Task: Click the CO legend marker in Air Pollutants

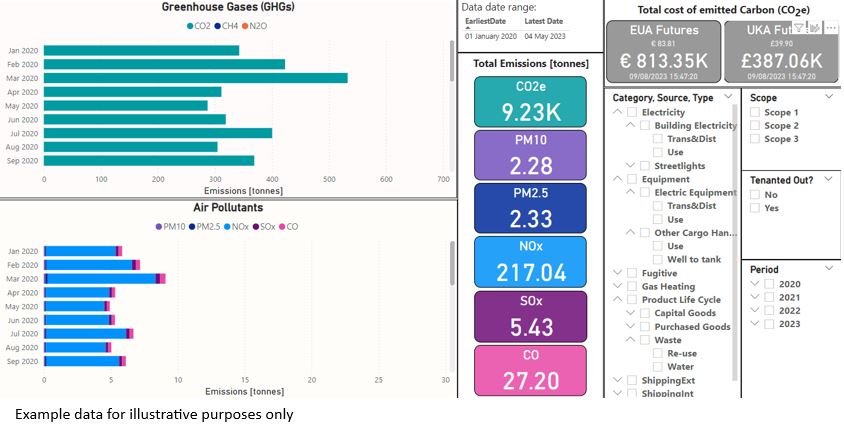Action: [284, 227]
